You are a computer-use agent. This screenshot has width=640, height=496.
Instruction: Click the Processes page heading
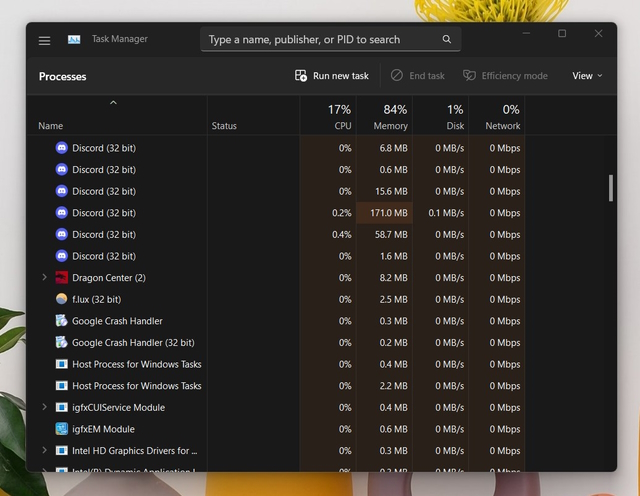(x=62, y=77)
